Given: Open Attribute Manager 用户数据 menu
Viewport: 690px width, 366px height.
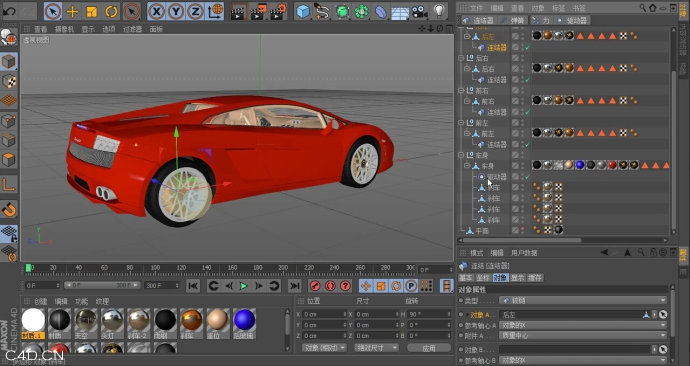Looking at the screenshot, I should click(524, 253).
